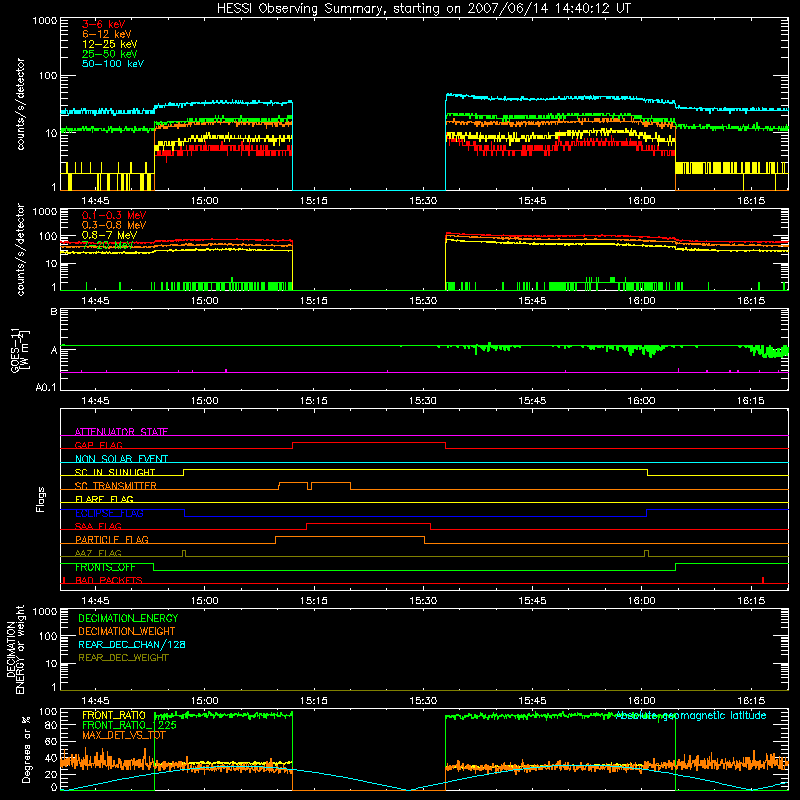Select the FLARE_FLAG label
The height and width of the screenshot is (800, 800).
coord(104,499)
